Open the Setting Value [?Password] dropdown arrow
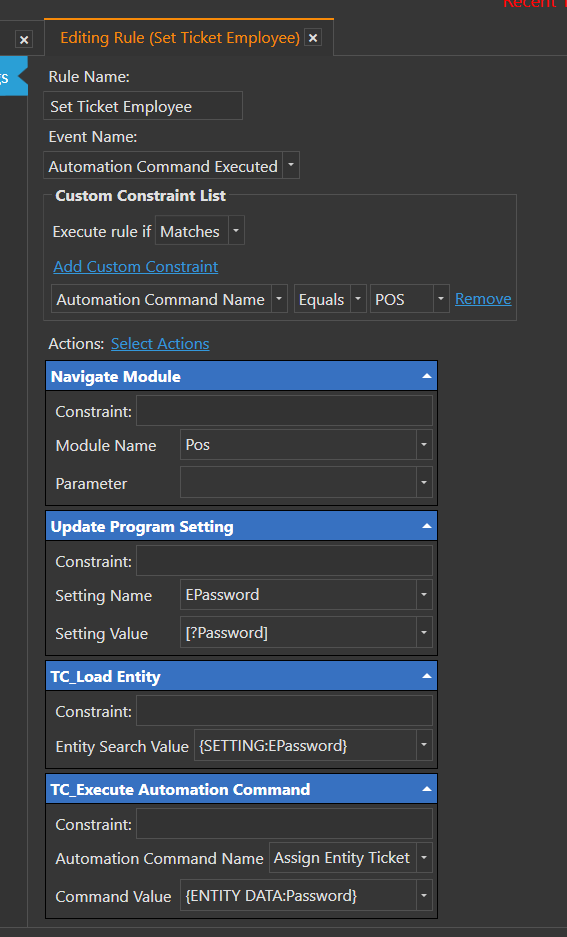 coord(424,632)
